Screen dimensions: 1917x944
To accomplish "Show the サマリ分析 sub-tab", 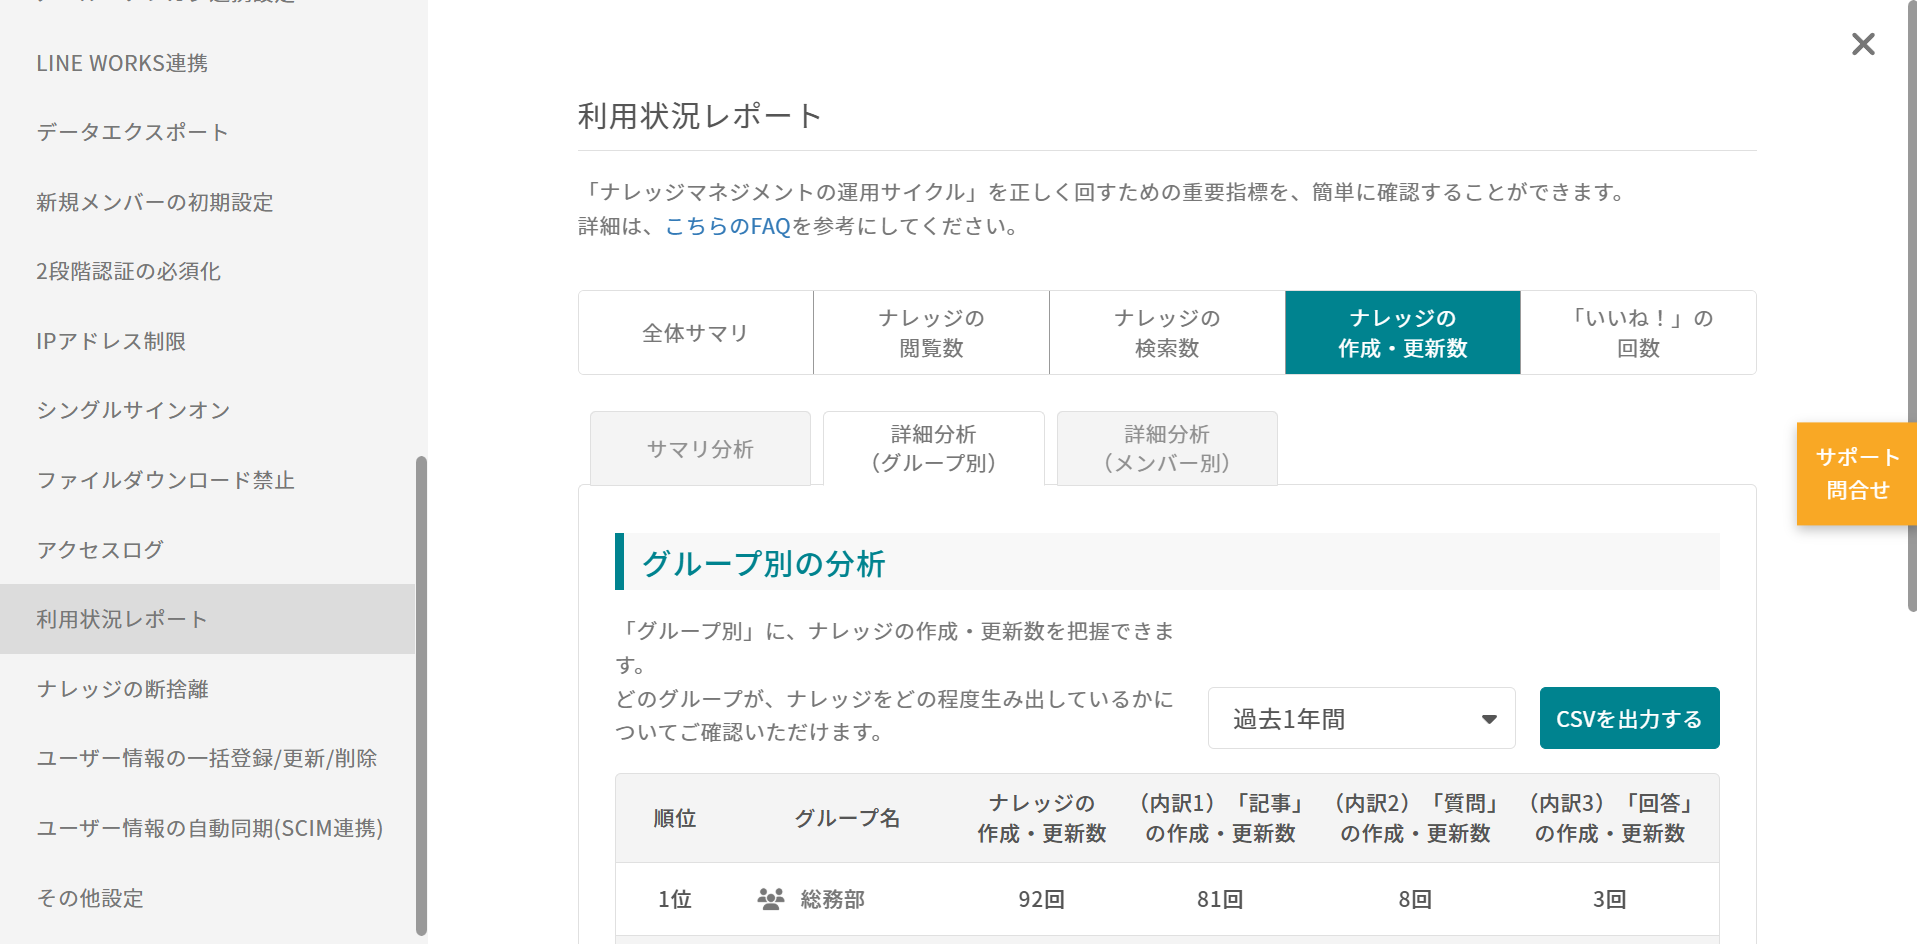I will pyautogui.click(x=700, y=449).
